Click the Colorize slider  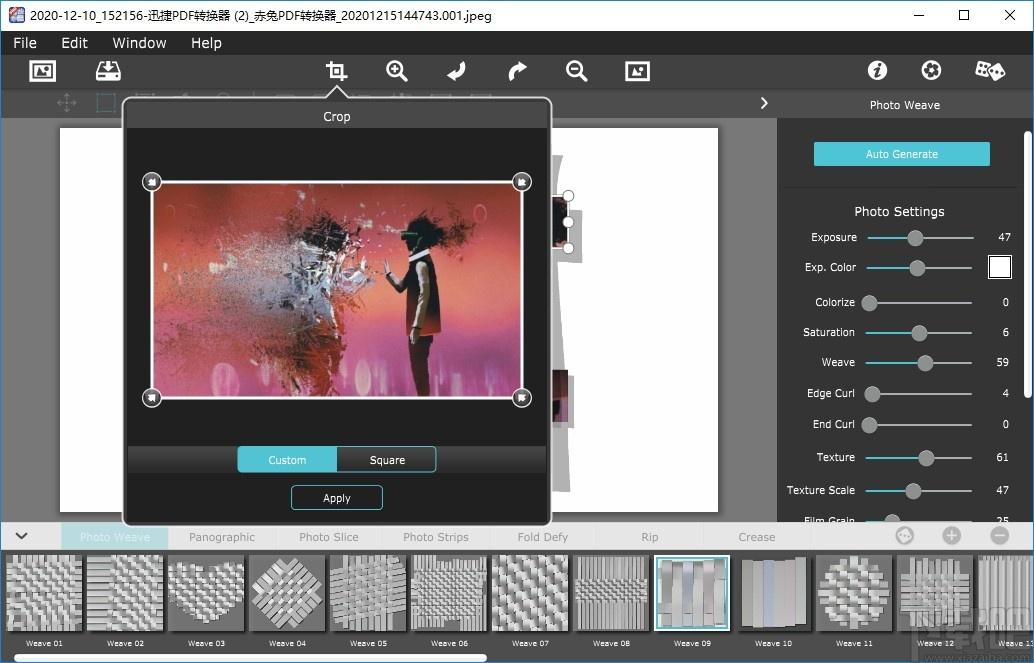919,303
